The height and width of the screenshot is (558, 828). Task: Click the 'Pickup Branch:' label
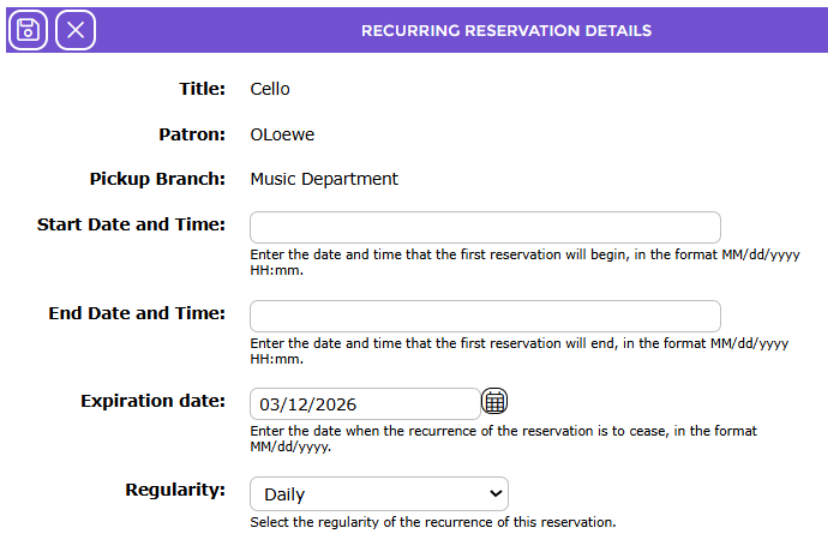157,179
